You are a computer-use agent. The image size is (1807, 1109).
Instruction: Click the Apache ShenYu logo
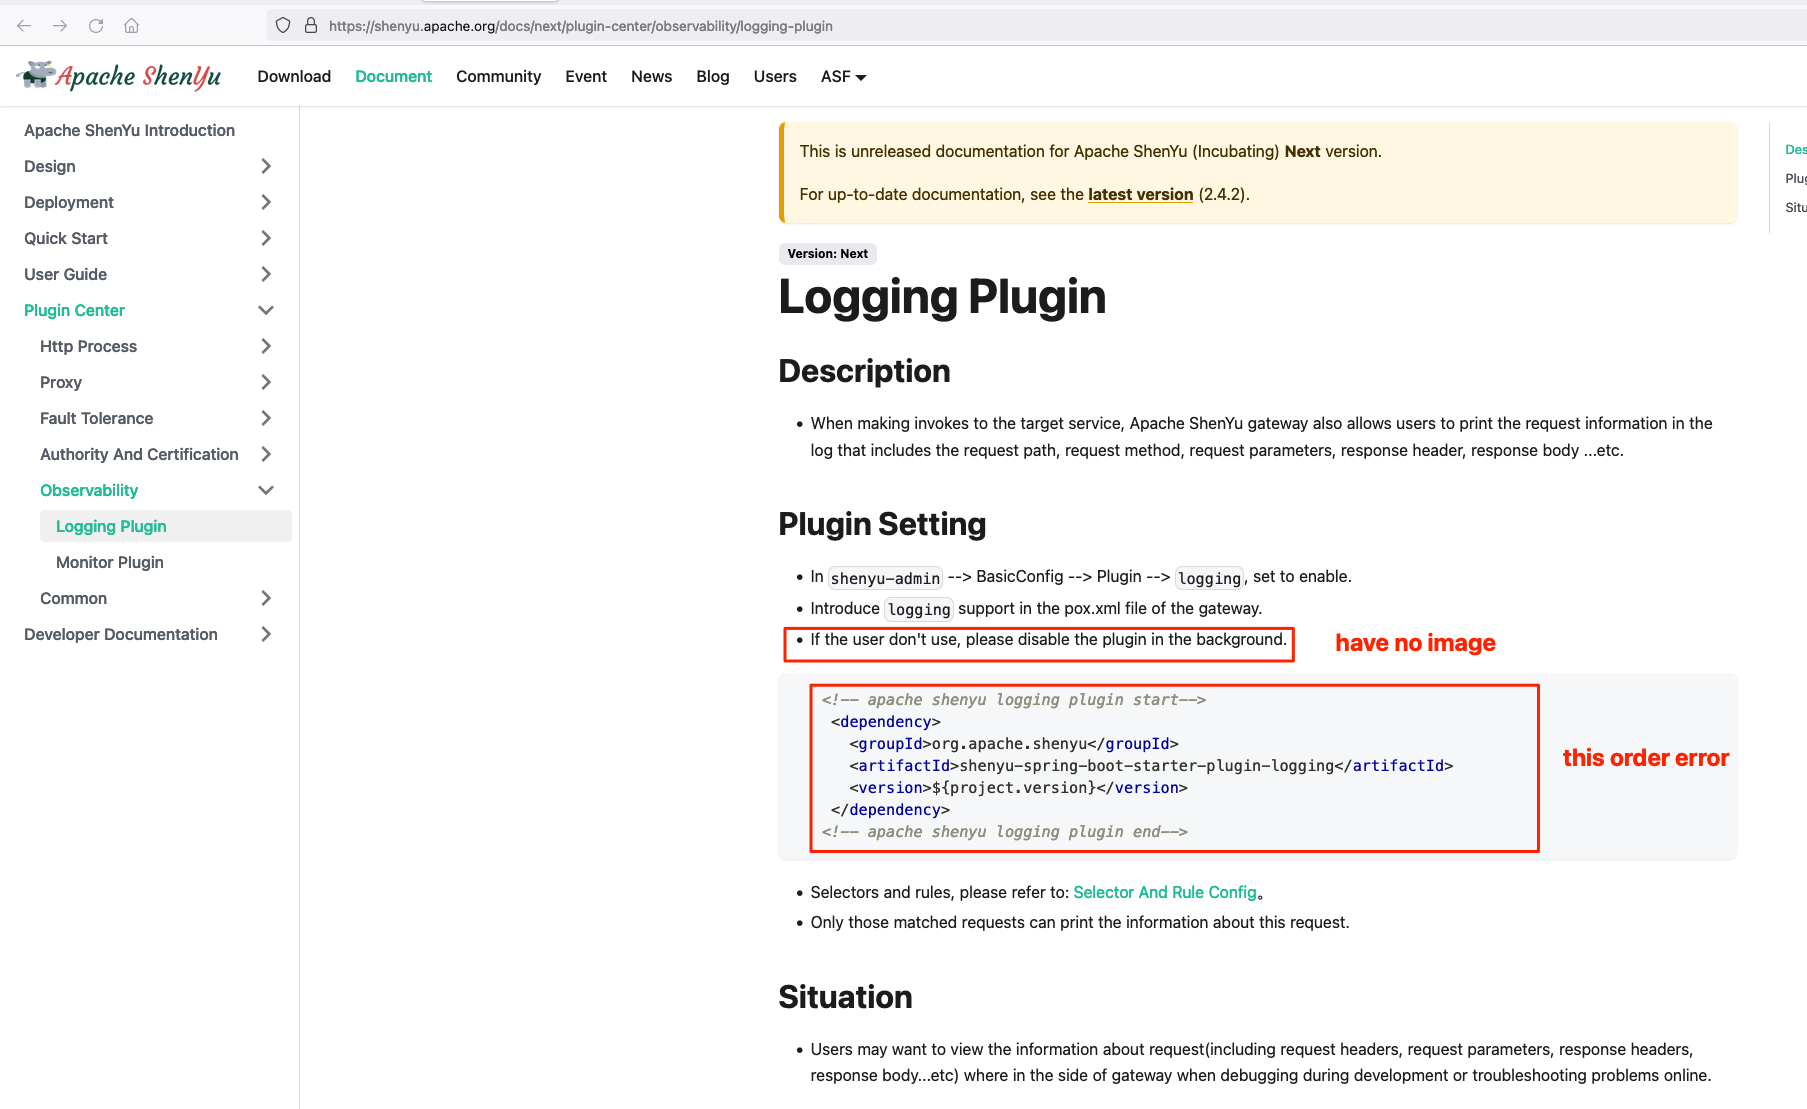(x=119, y=76)
